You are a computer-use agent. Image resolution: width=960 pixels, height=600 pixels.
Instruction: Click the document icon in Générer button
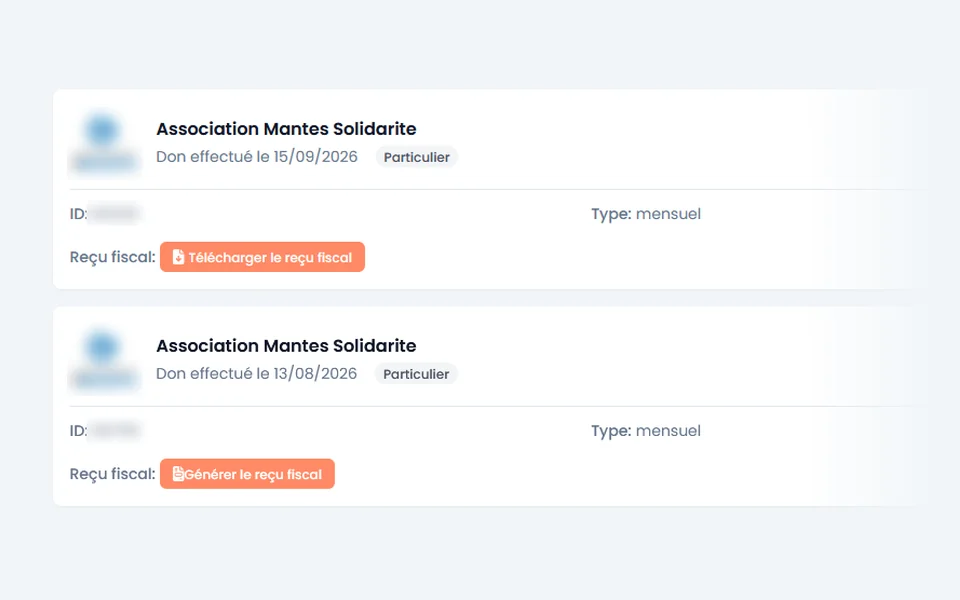[178, 474]
